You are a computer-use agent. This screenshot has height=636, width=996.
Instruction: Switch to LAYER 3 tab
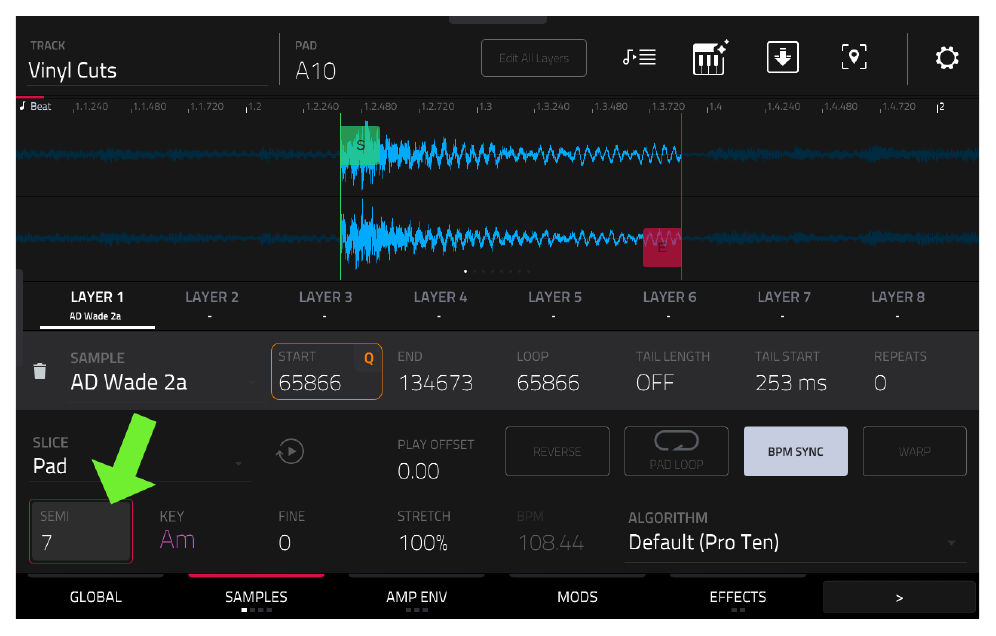pos(325,305)
